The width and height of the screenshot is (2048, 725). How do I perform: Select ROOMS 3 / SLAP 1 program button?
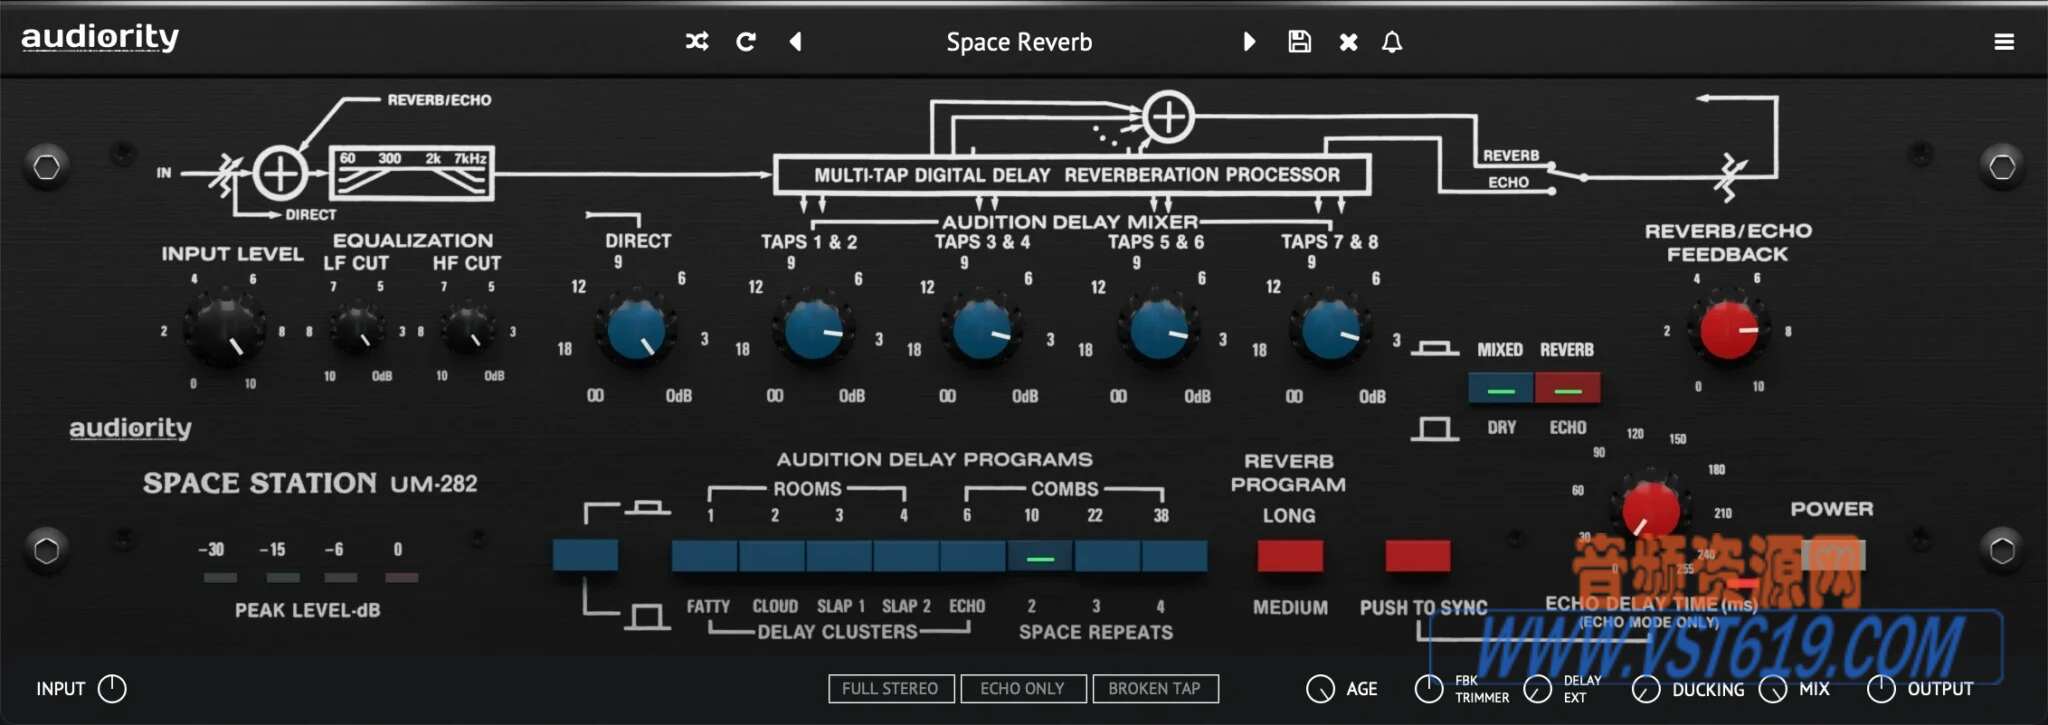tap(839, 556)
